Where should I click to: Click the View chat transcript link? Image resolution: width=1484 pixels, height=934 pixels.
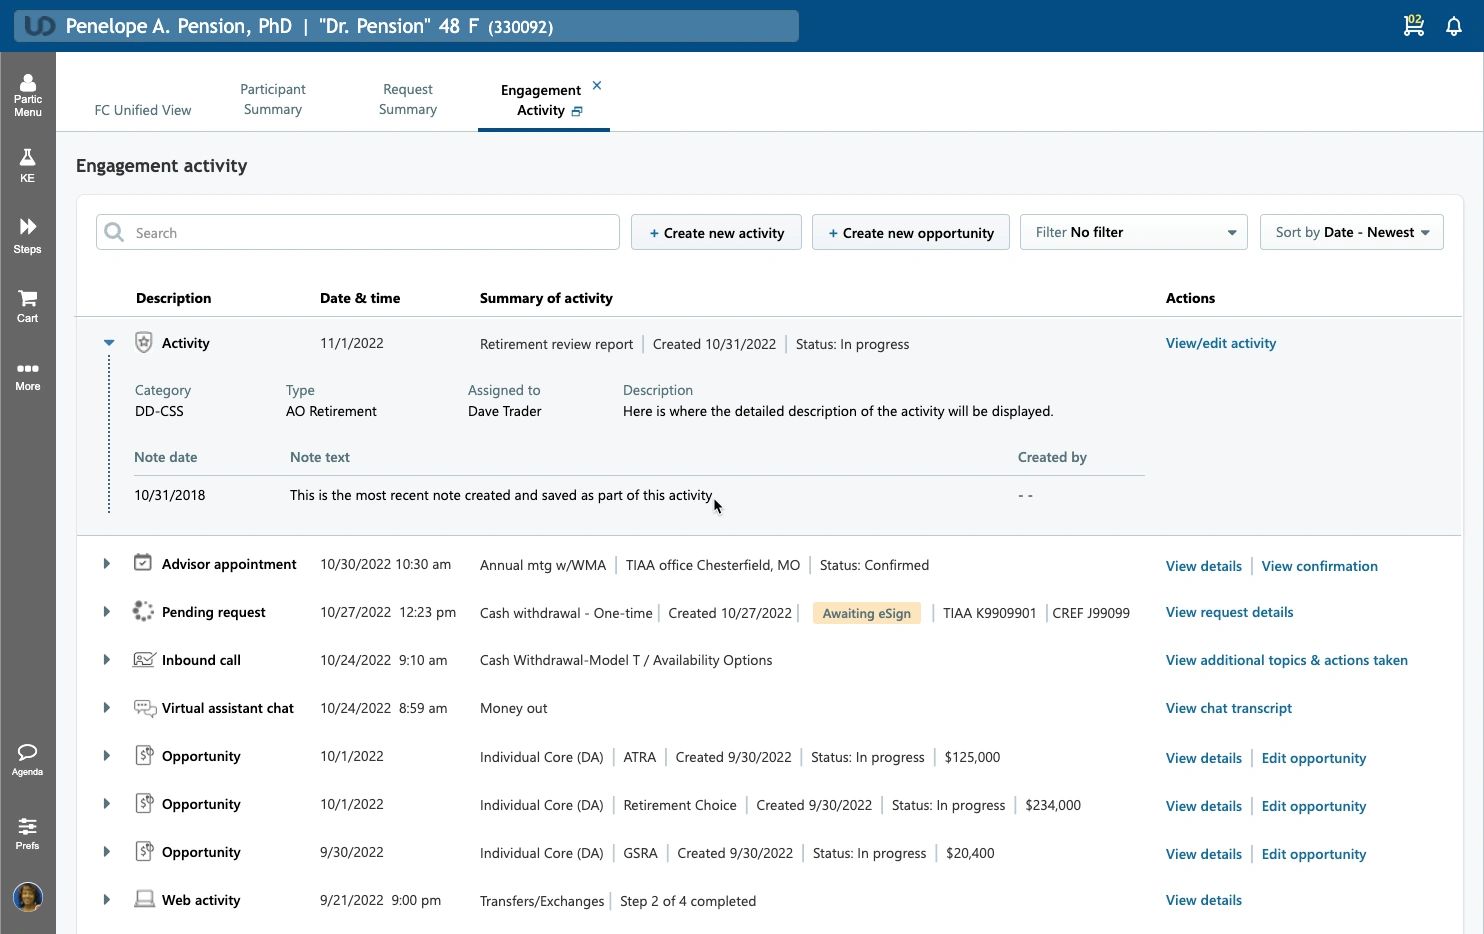pyautogui.click(x=1228, y=708)
